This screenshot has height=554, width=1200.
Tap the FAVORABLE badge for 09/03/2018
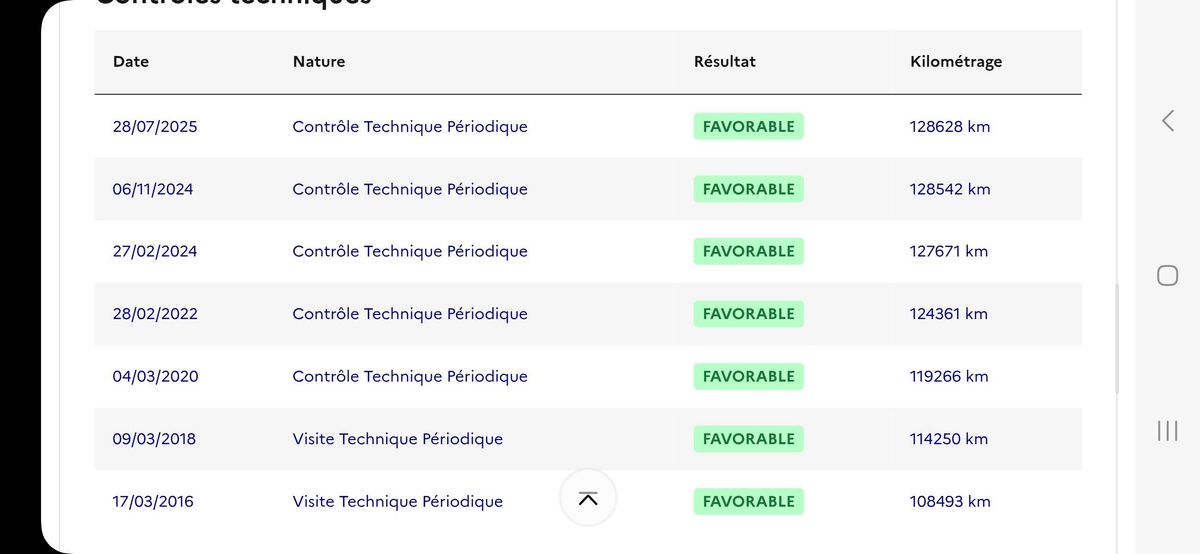click(x=748, y=439)
